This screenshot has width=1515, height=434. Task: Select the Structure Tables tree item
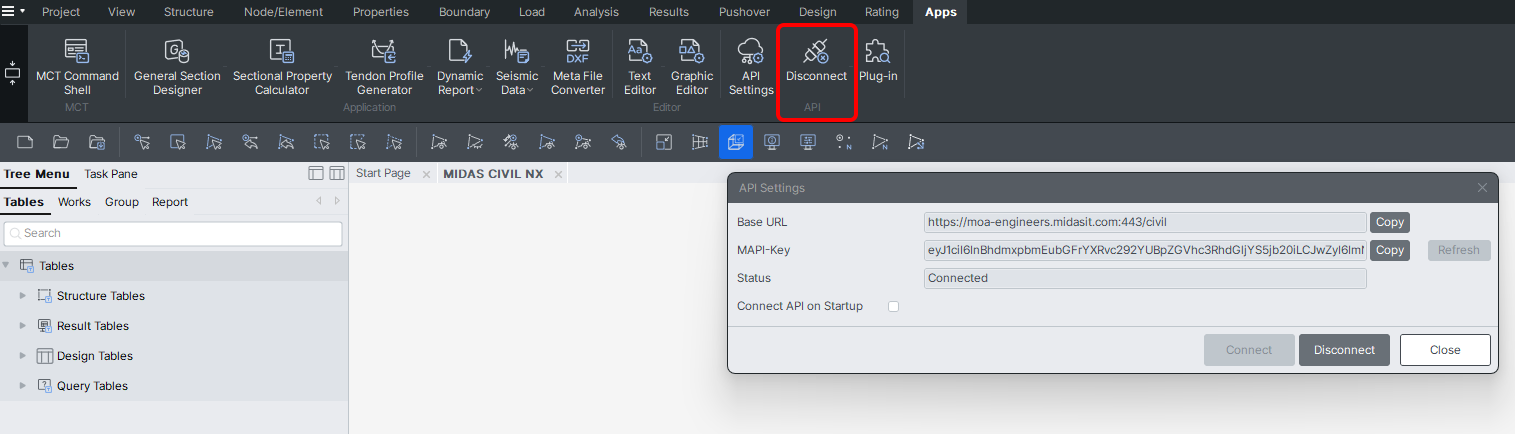pos(100,296)
